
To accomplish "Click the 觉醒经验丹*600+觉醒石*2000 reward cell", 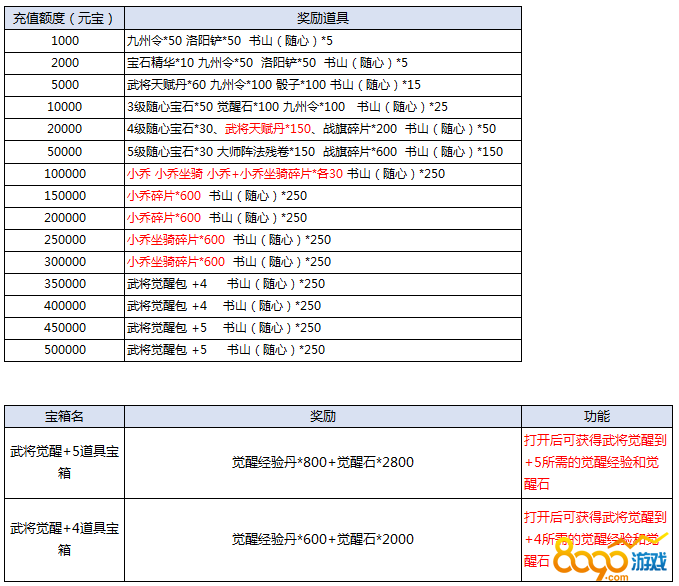I will (x=321, y=539).
